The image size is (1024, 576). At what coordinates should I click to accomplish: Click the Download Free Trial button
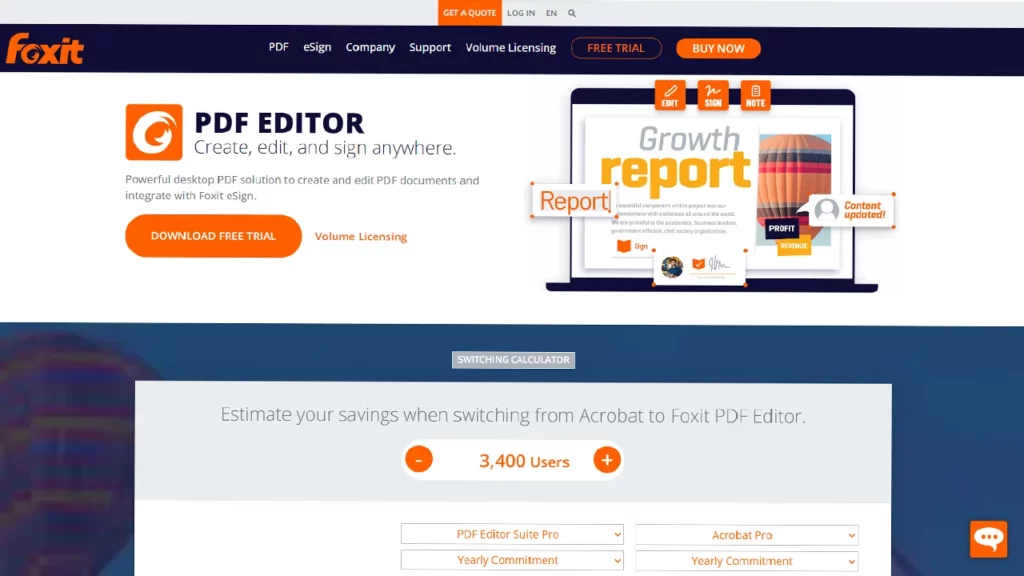(213, 236)
